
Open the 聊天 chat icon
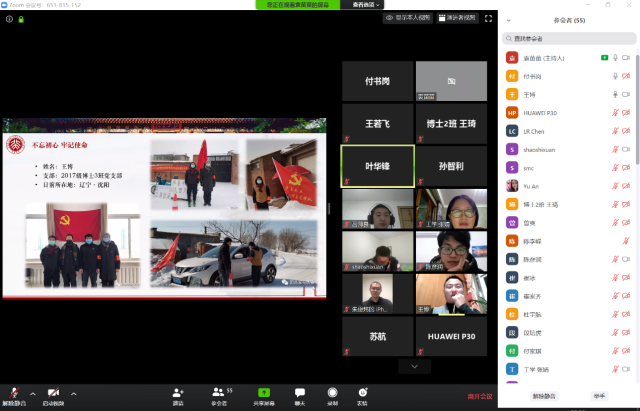[x=300, y=393]
